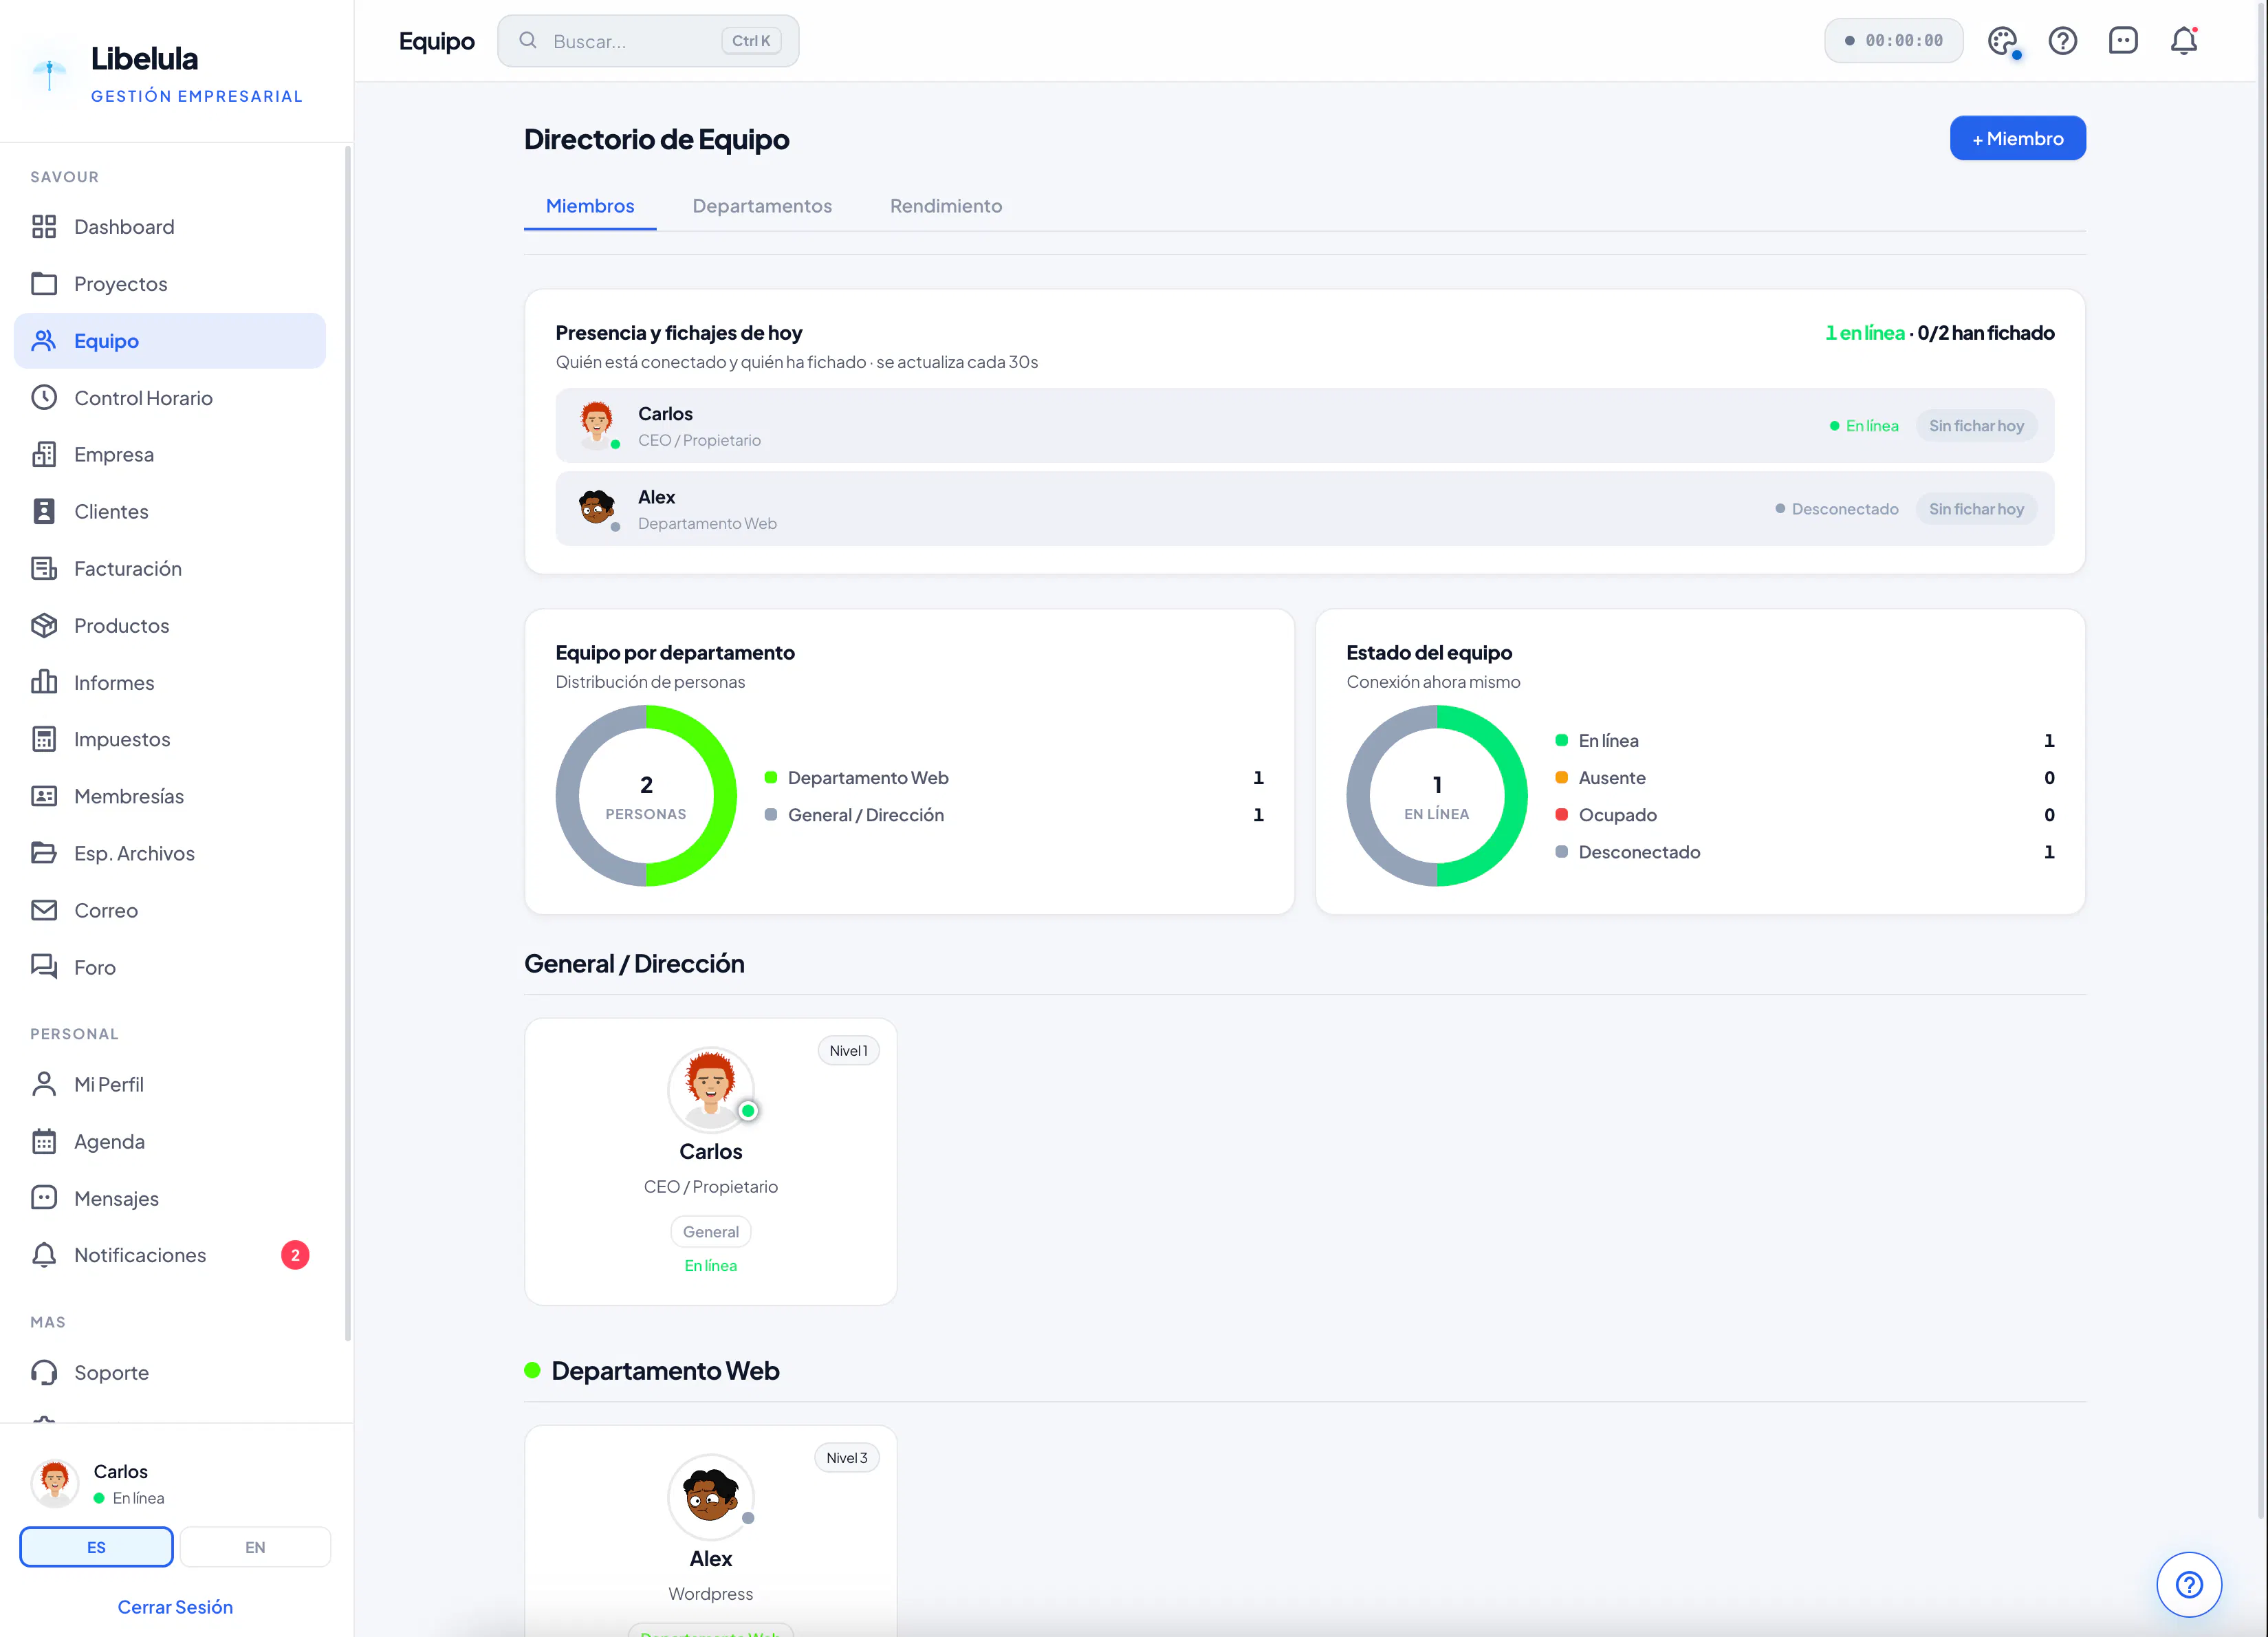Select the Equipo people icon
The height and width of the screenshot is (1637, 2268).
pos(44,341)
